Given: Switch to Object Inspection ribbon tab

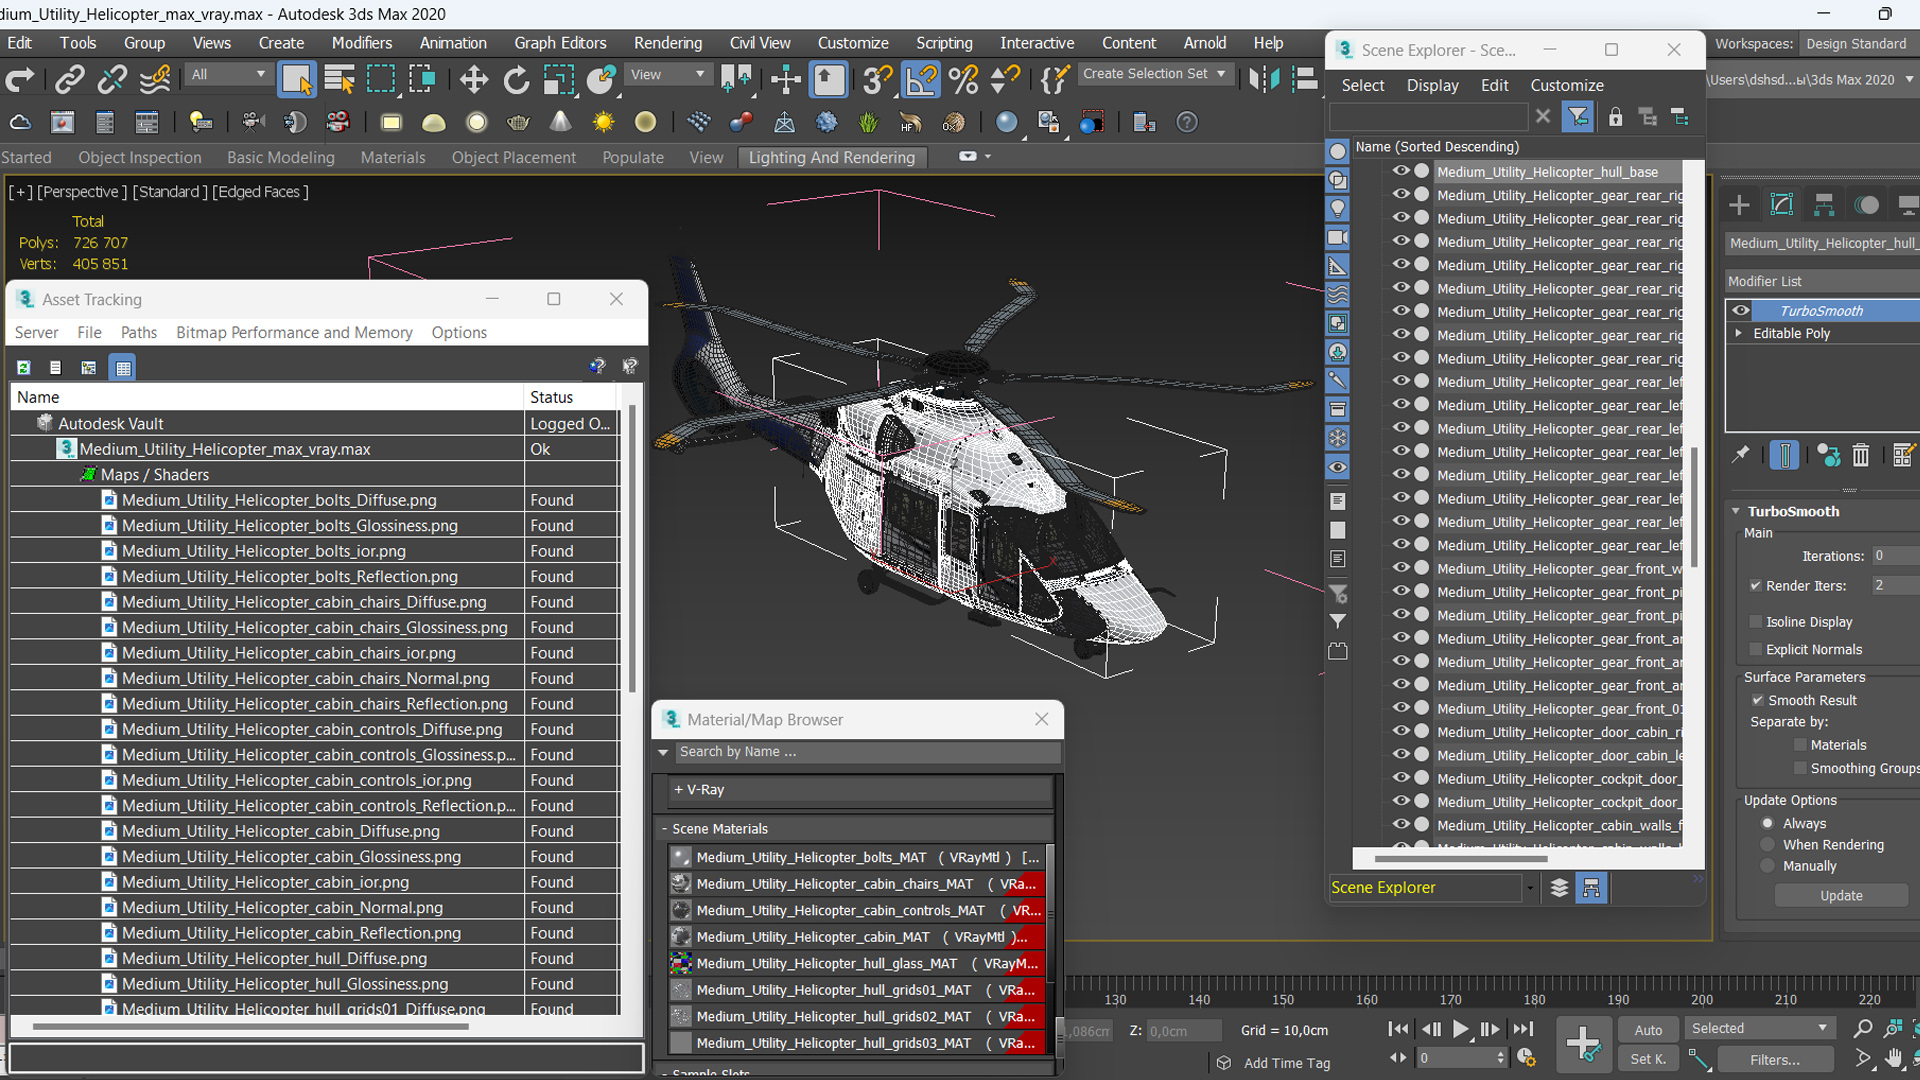Looking at the screenshot, I should (140, 157).
